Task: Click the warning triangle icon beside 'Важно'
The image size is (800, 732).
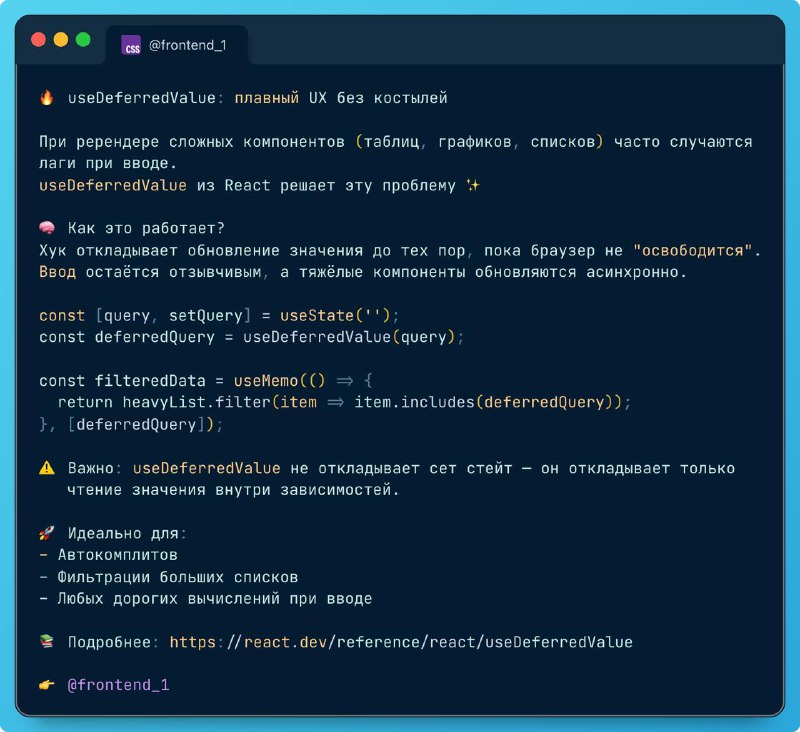Action: point(47,468)
